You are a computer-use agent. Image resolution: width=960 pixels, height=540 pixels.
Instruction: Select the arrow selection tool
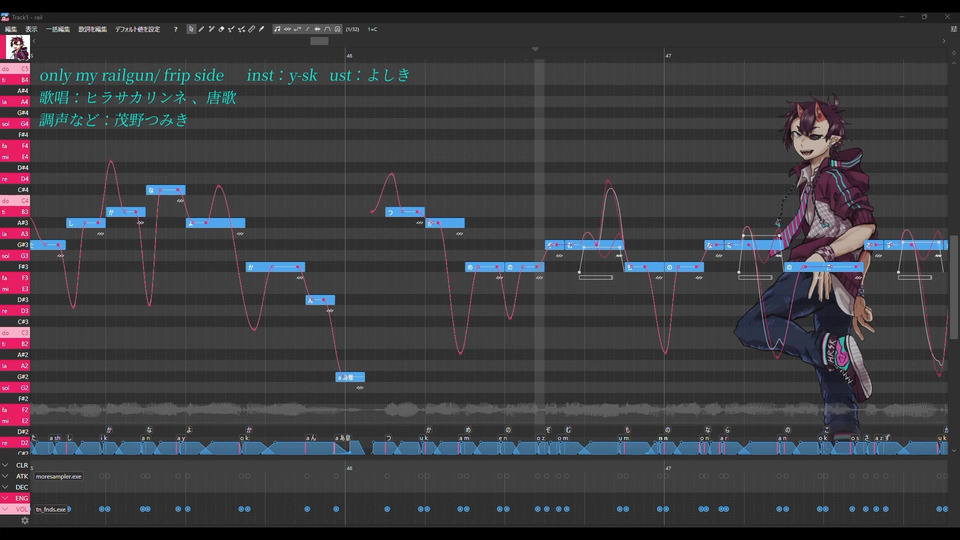pyautogui.click(x=191, y=29)
